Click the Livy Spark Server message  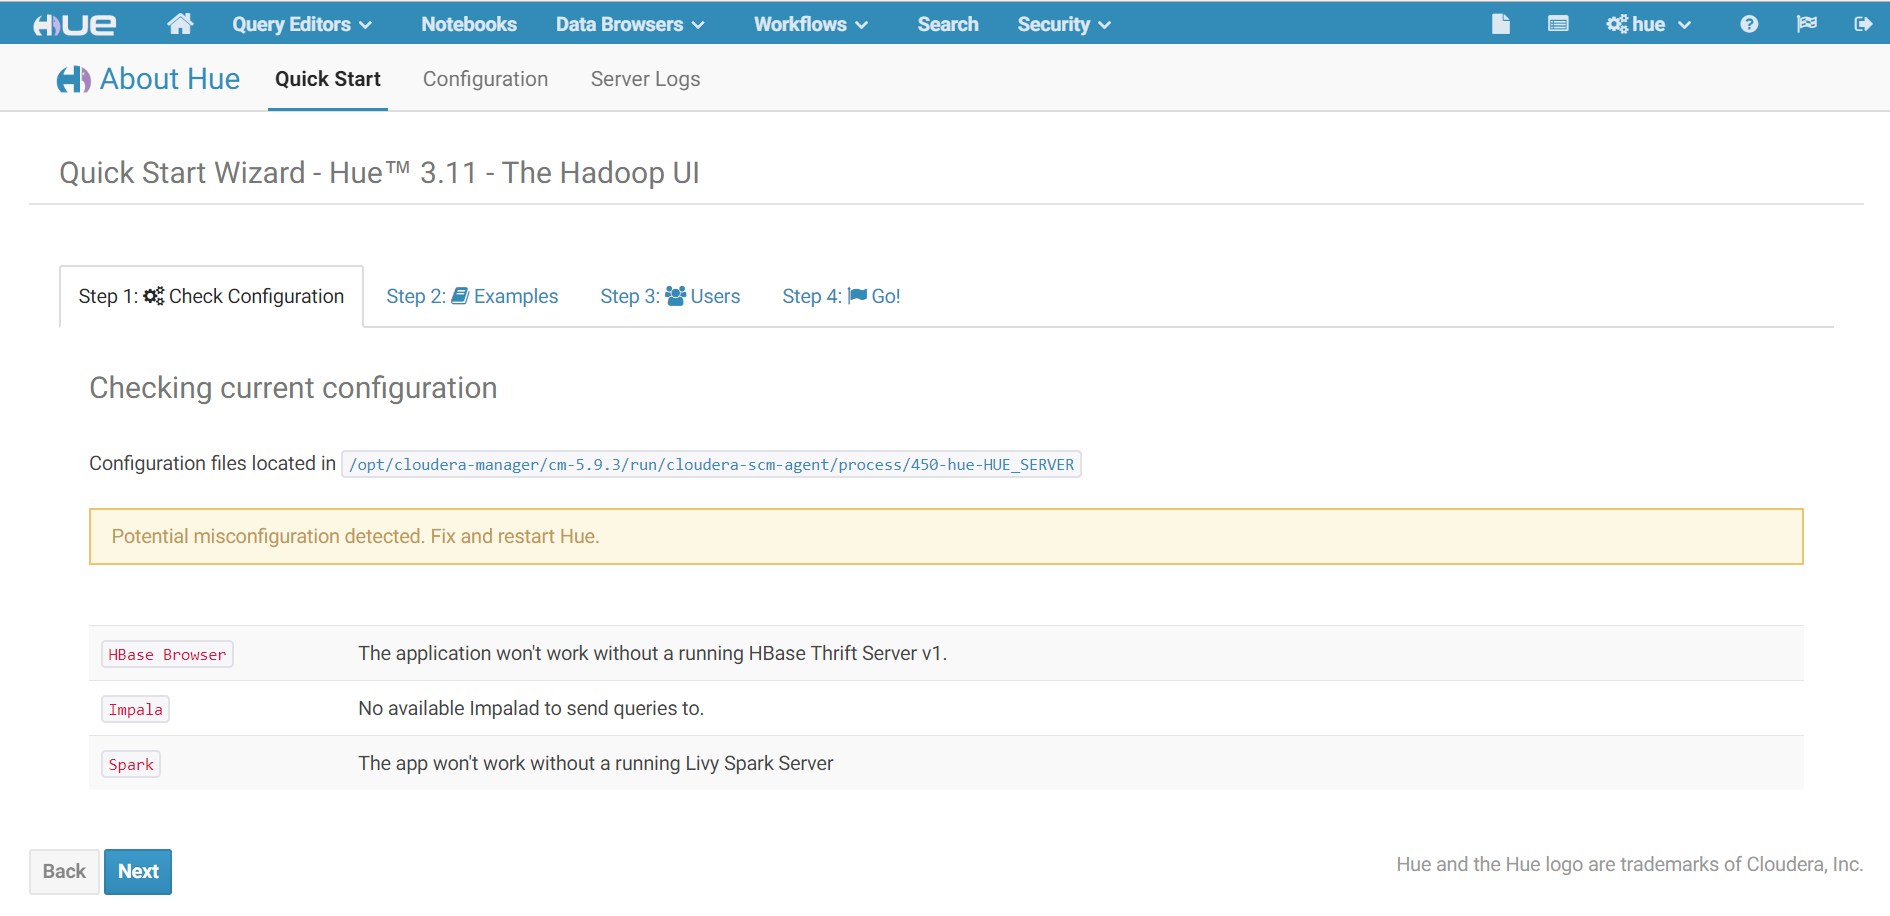tap(596, 763)
